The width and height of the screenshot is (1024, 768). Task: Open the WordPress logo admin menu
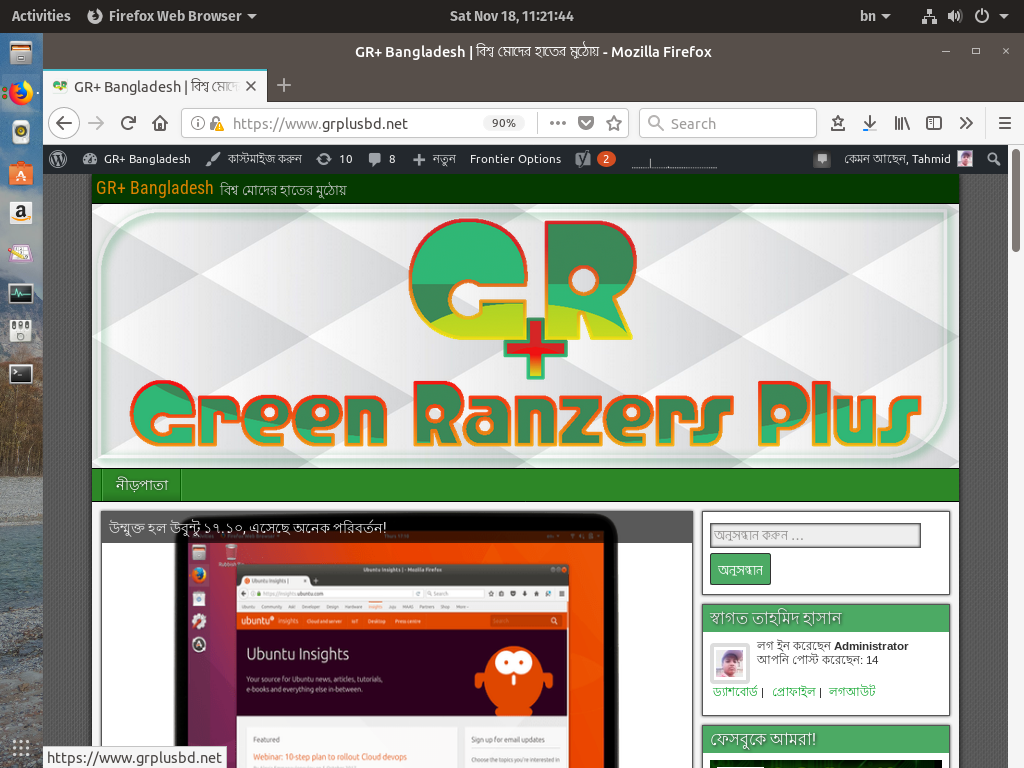coord(58,159)
